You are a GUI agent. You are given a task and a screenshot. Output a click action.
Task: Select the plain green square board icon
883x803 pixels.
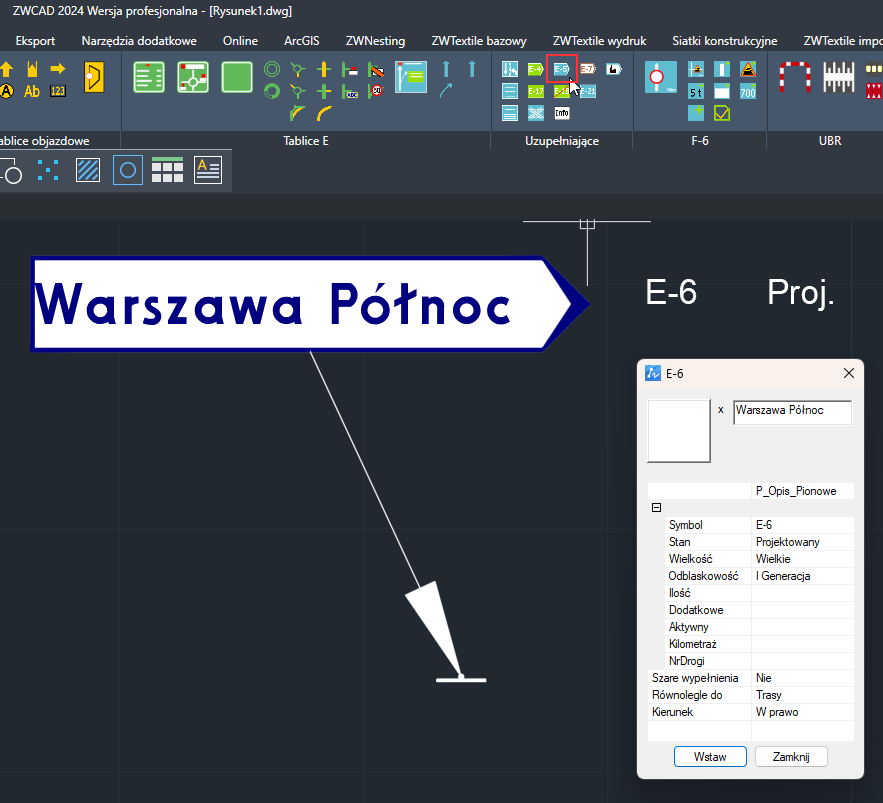tap(237, 78)
